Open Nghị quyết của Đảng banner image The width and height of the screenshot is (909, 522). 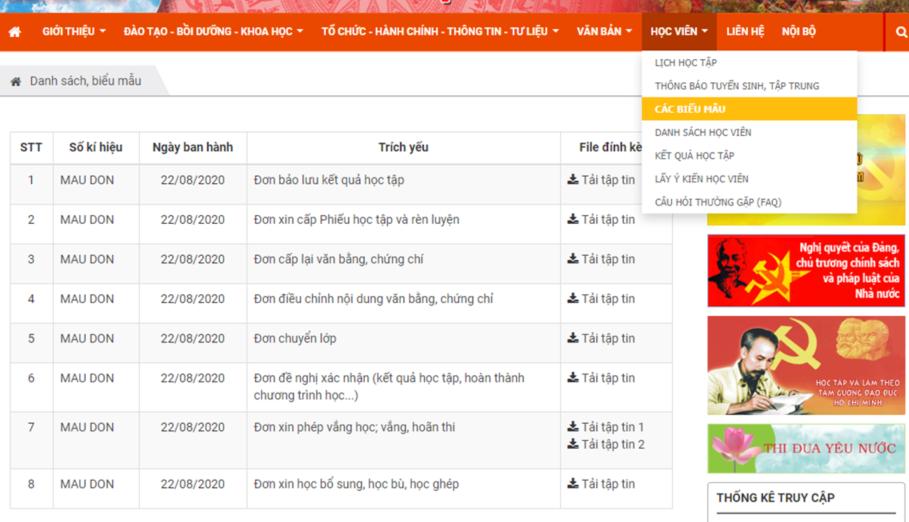(x=806, y=271)
